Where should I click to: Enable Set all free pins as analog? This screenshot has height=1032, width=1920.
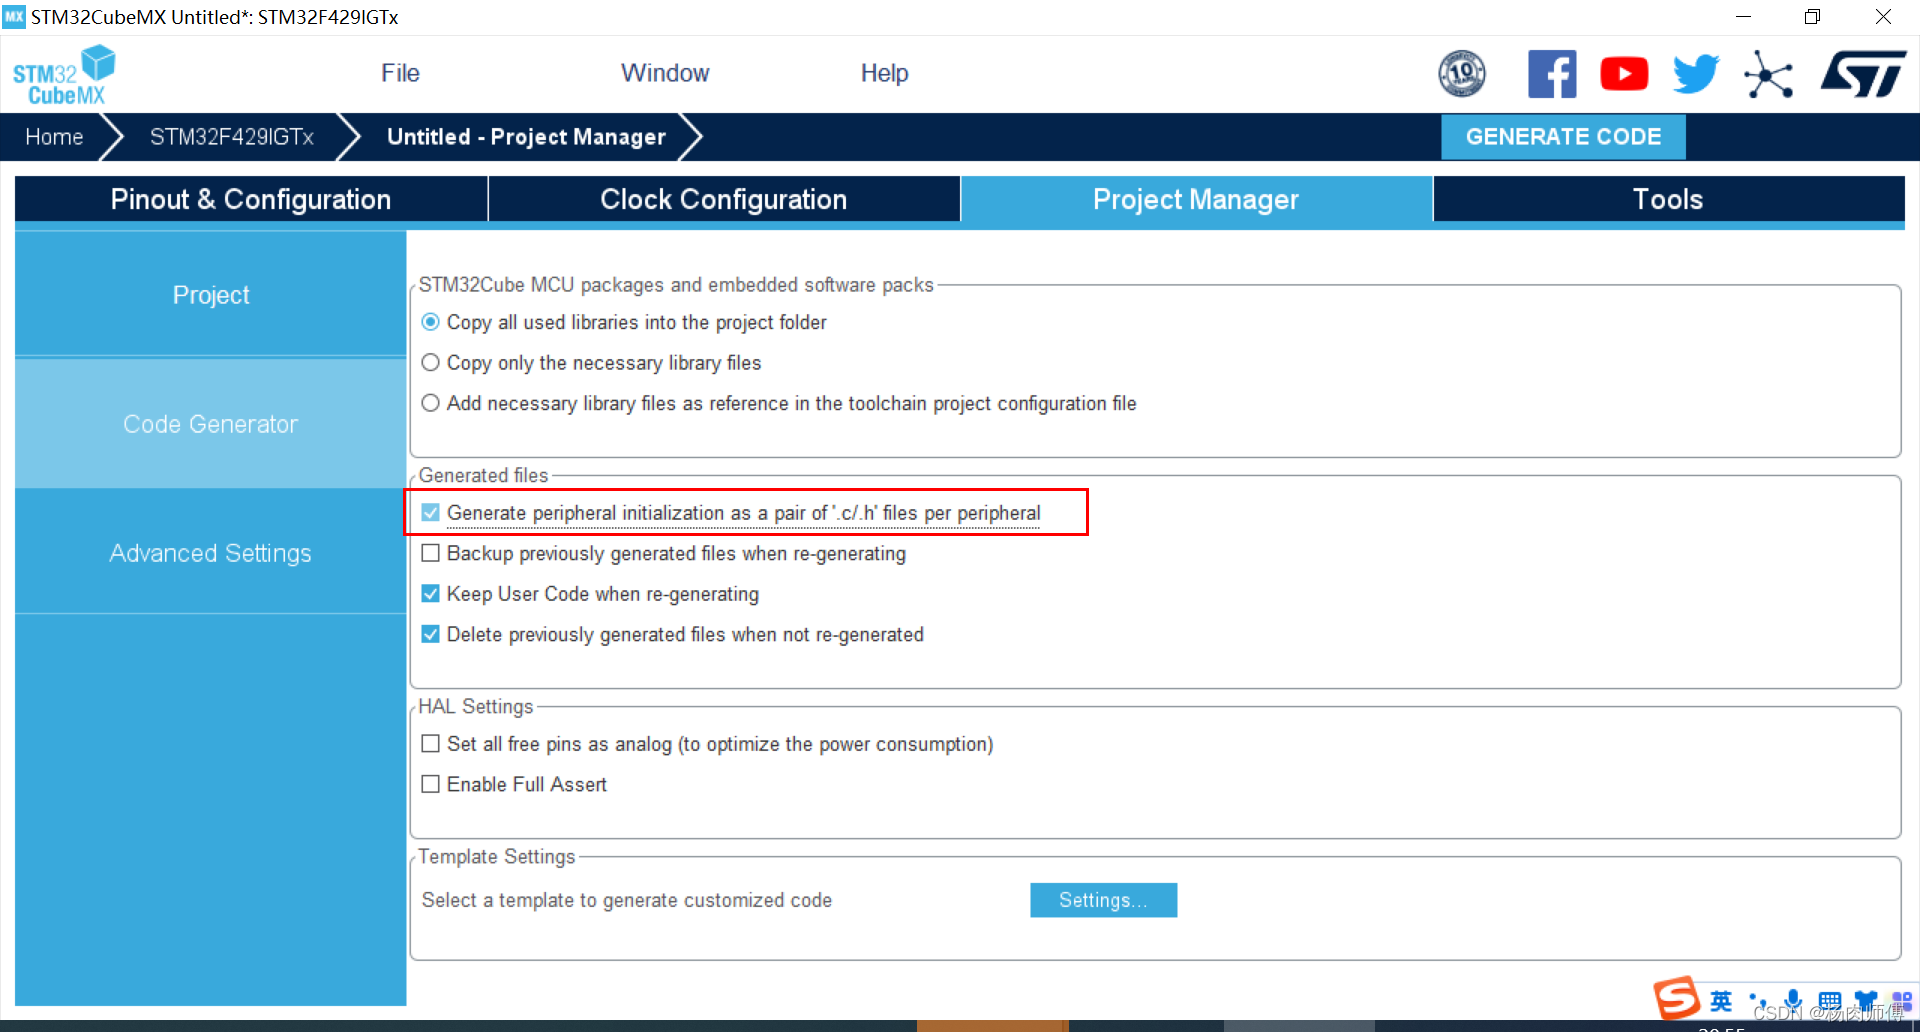[430, 743]
